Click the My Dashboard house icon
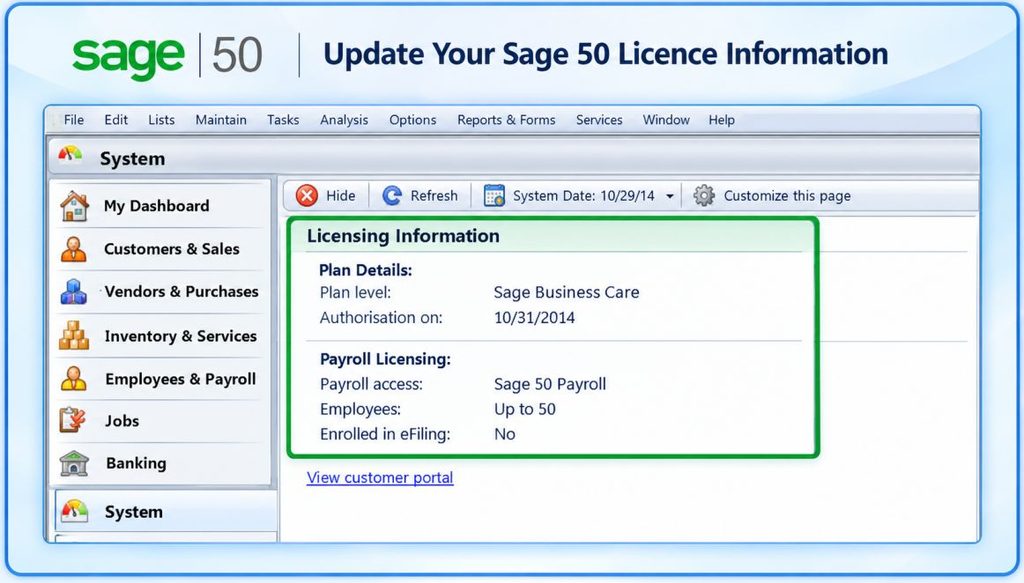 coord(74,206)
